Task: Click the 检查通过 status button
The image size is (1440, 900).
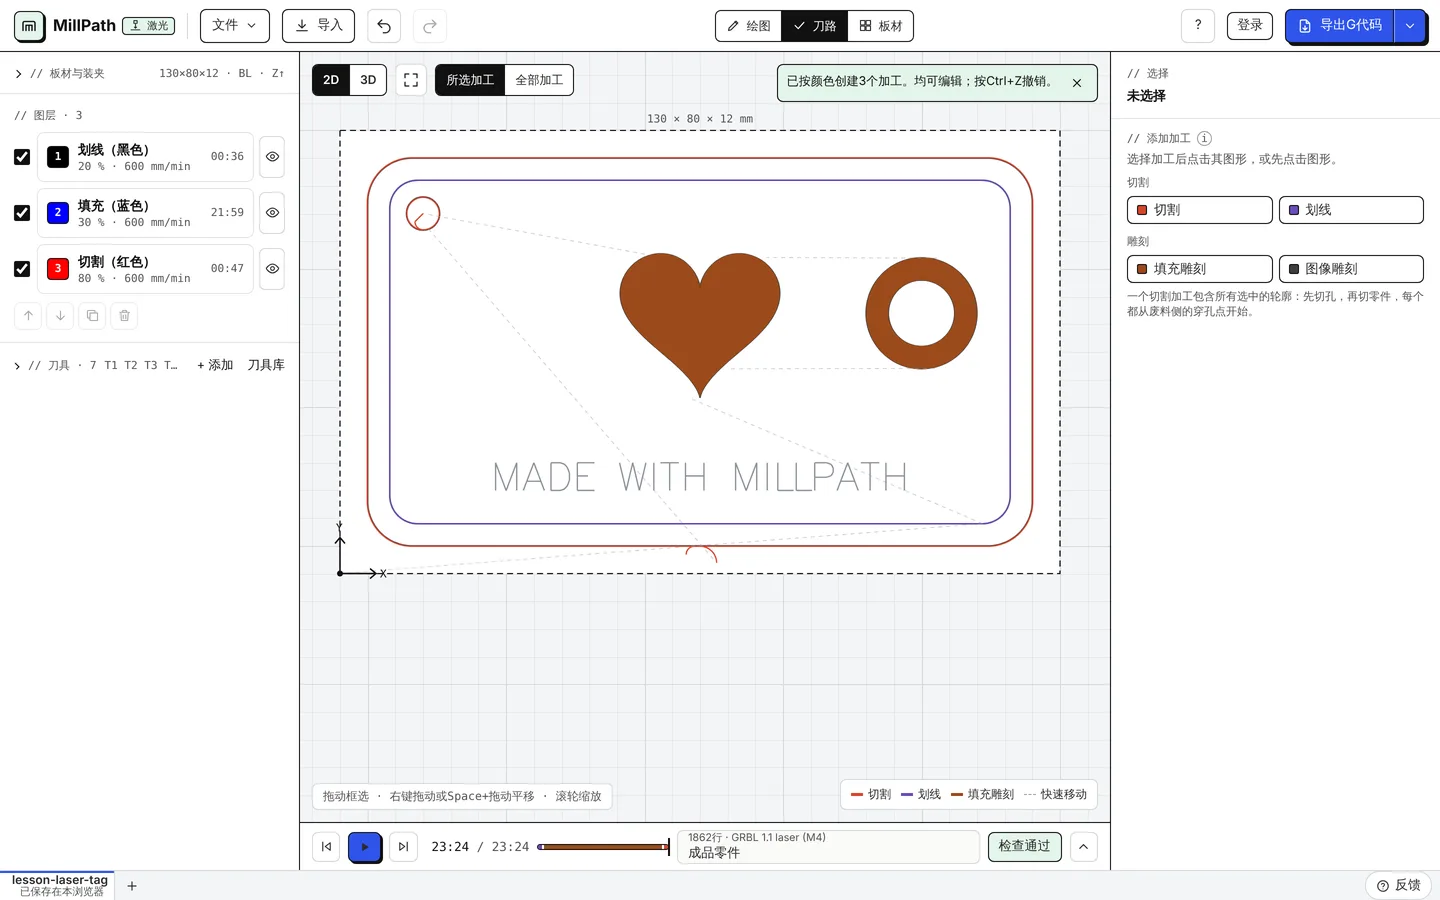Action: coord(1024,847)
